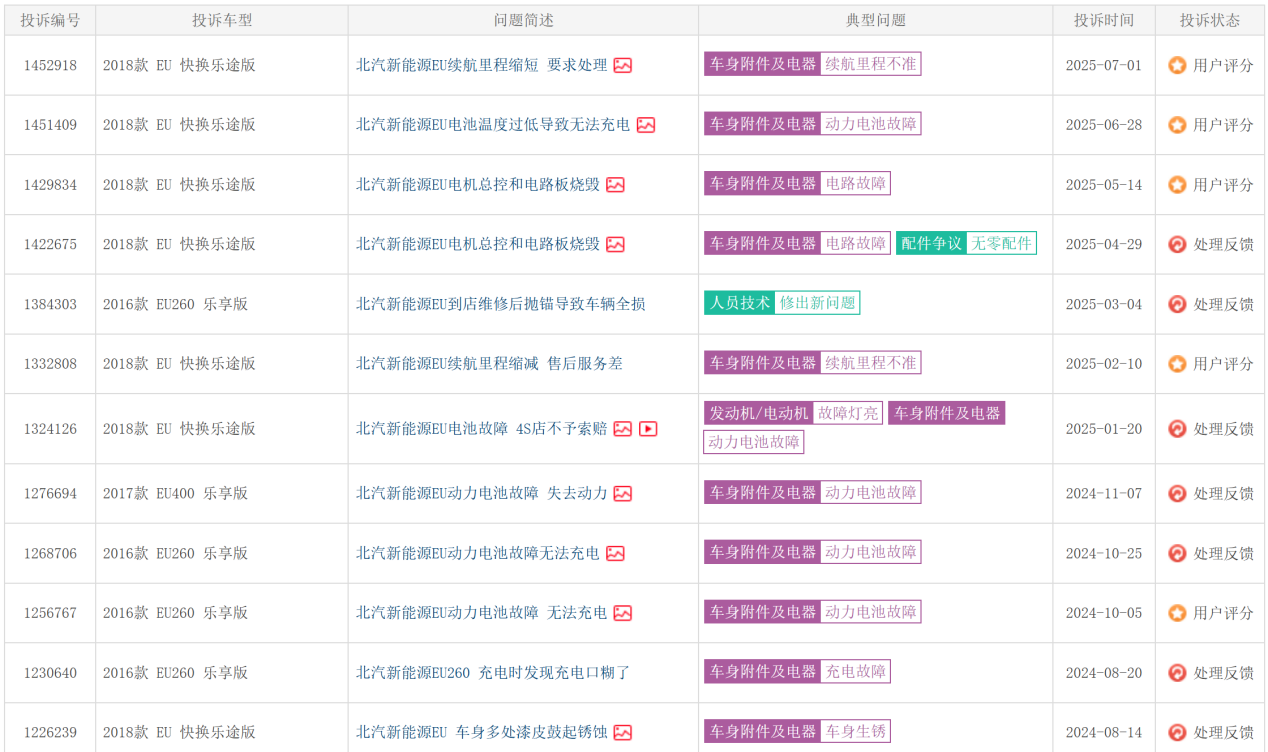Click image icon in complaint 1268706 row
The width and height of the screenshot is (1268, 752).
pyautogui.click(x=615, y=553)
